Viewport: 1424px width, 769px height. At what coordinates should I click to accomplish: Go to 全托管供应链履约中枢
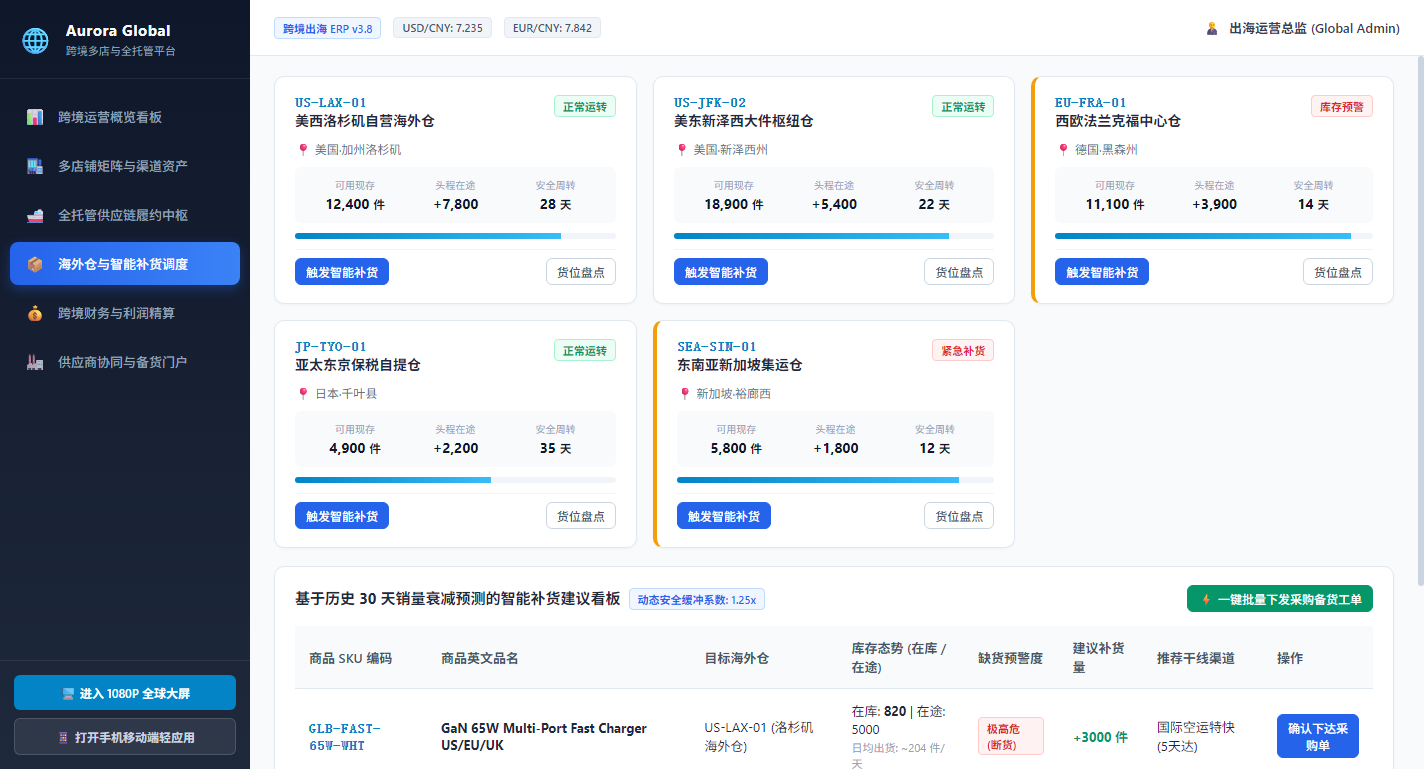click(x=125, y=215)
